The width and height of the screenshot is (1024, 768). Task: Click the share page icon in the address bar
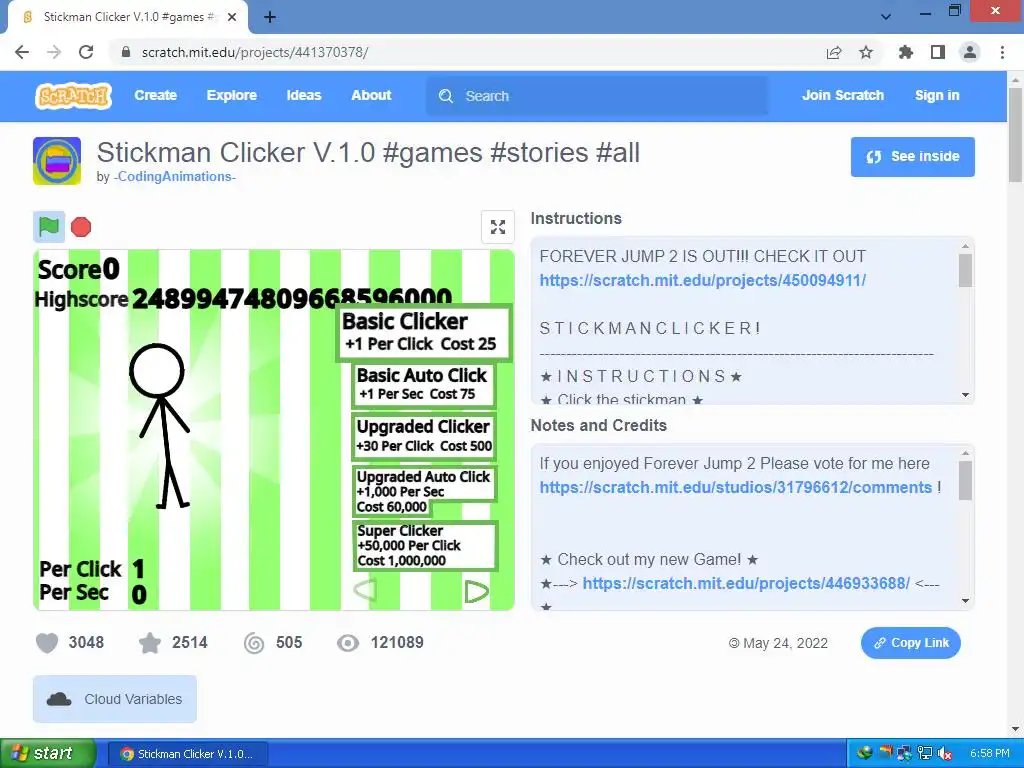[x=834, y=52]
